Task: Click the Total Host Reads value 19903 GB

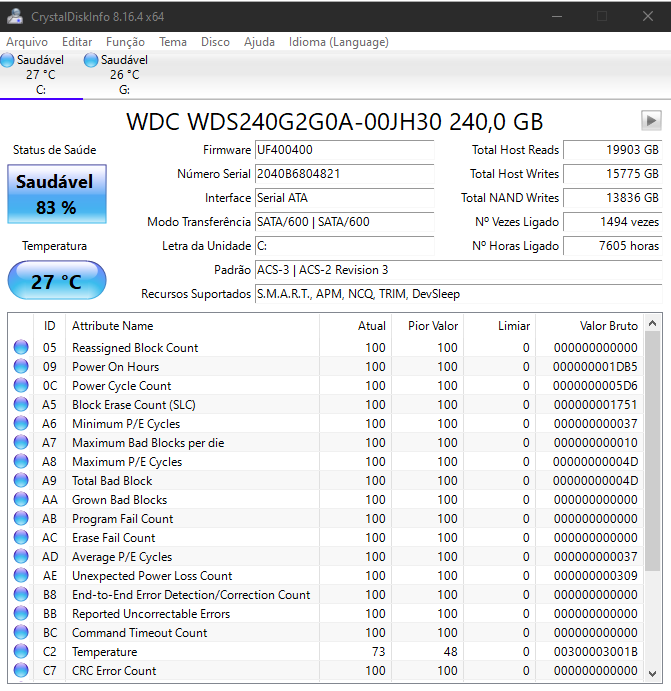Action: tap(612, 150)
